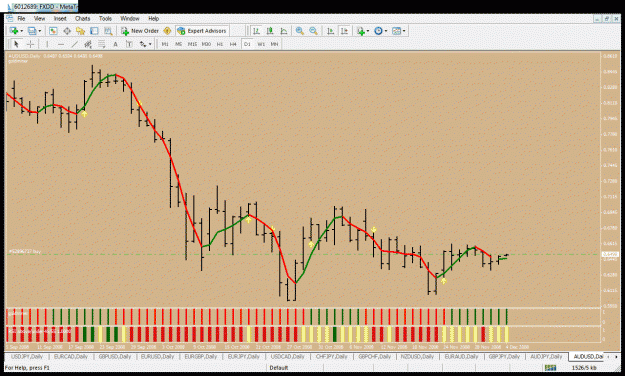Open the New Chart toolbar icon
Screen dimensions: 625x376
(x=14, y=31)
